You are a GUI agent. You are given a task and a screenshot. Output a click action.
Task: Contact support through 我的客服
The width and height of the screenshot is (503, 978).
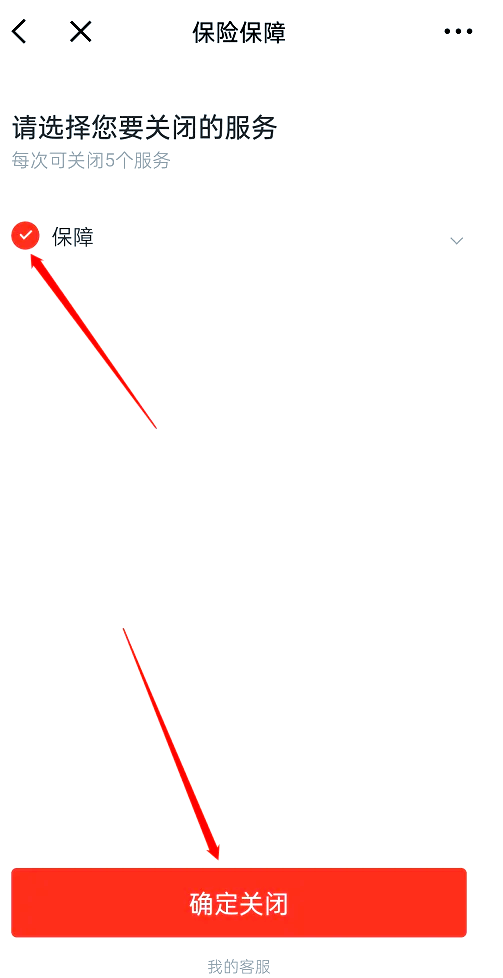pos(239,967)
